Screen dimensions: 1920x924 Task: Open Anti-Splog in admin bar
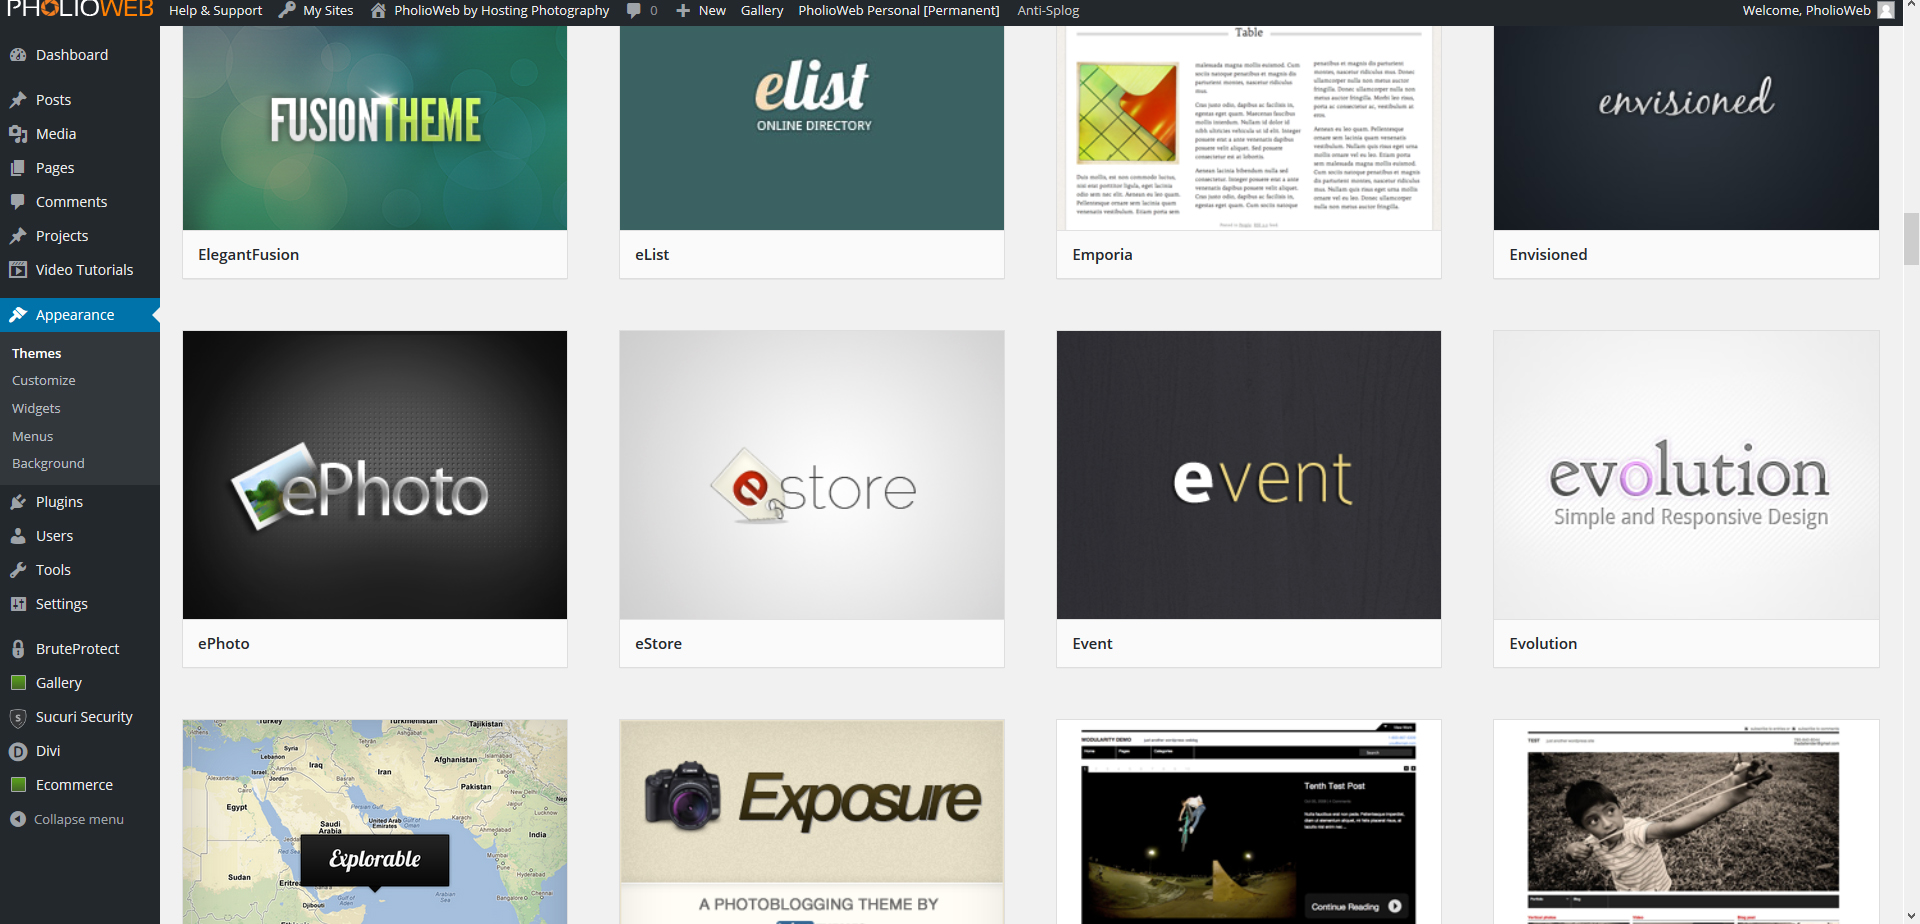click(x=1048, y=10)
